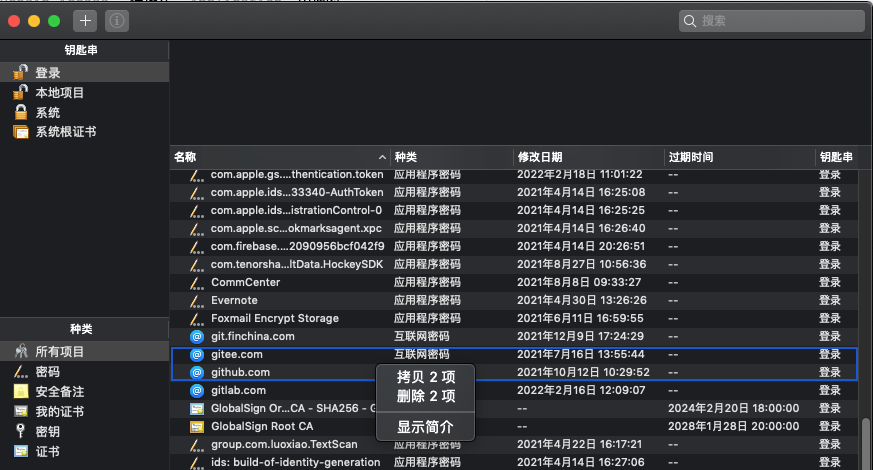This screenshot has height=470, width=873.
Task: Click the @ icon beside git.finchina.com
Action: (197, 336)
